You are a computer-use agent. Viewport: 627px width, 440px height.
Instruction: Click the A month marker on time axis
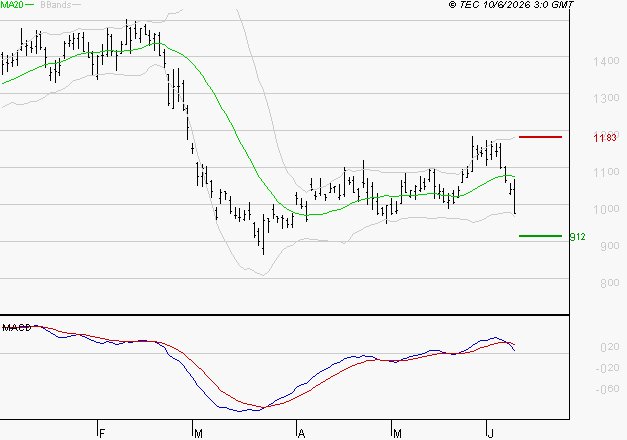301,433
